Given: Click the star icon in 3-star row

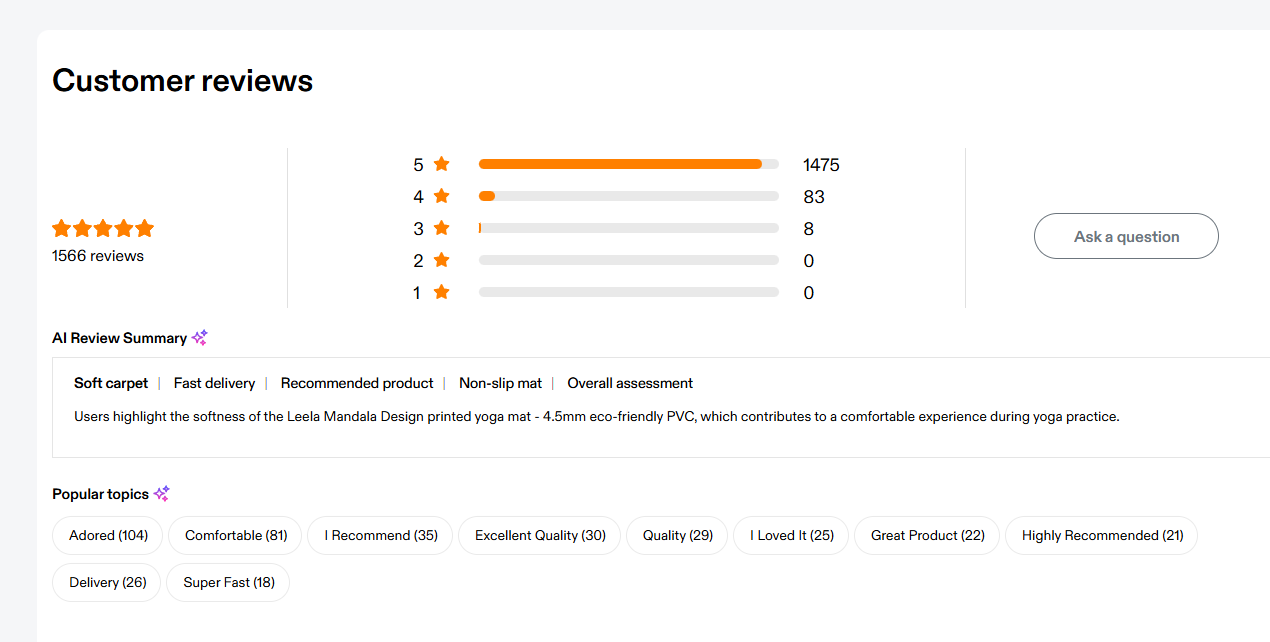Looking at the screenshot, I should (441, 229).
